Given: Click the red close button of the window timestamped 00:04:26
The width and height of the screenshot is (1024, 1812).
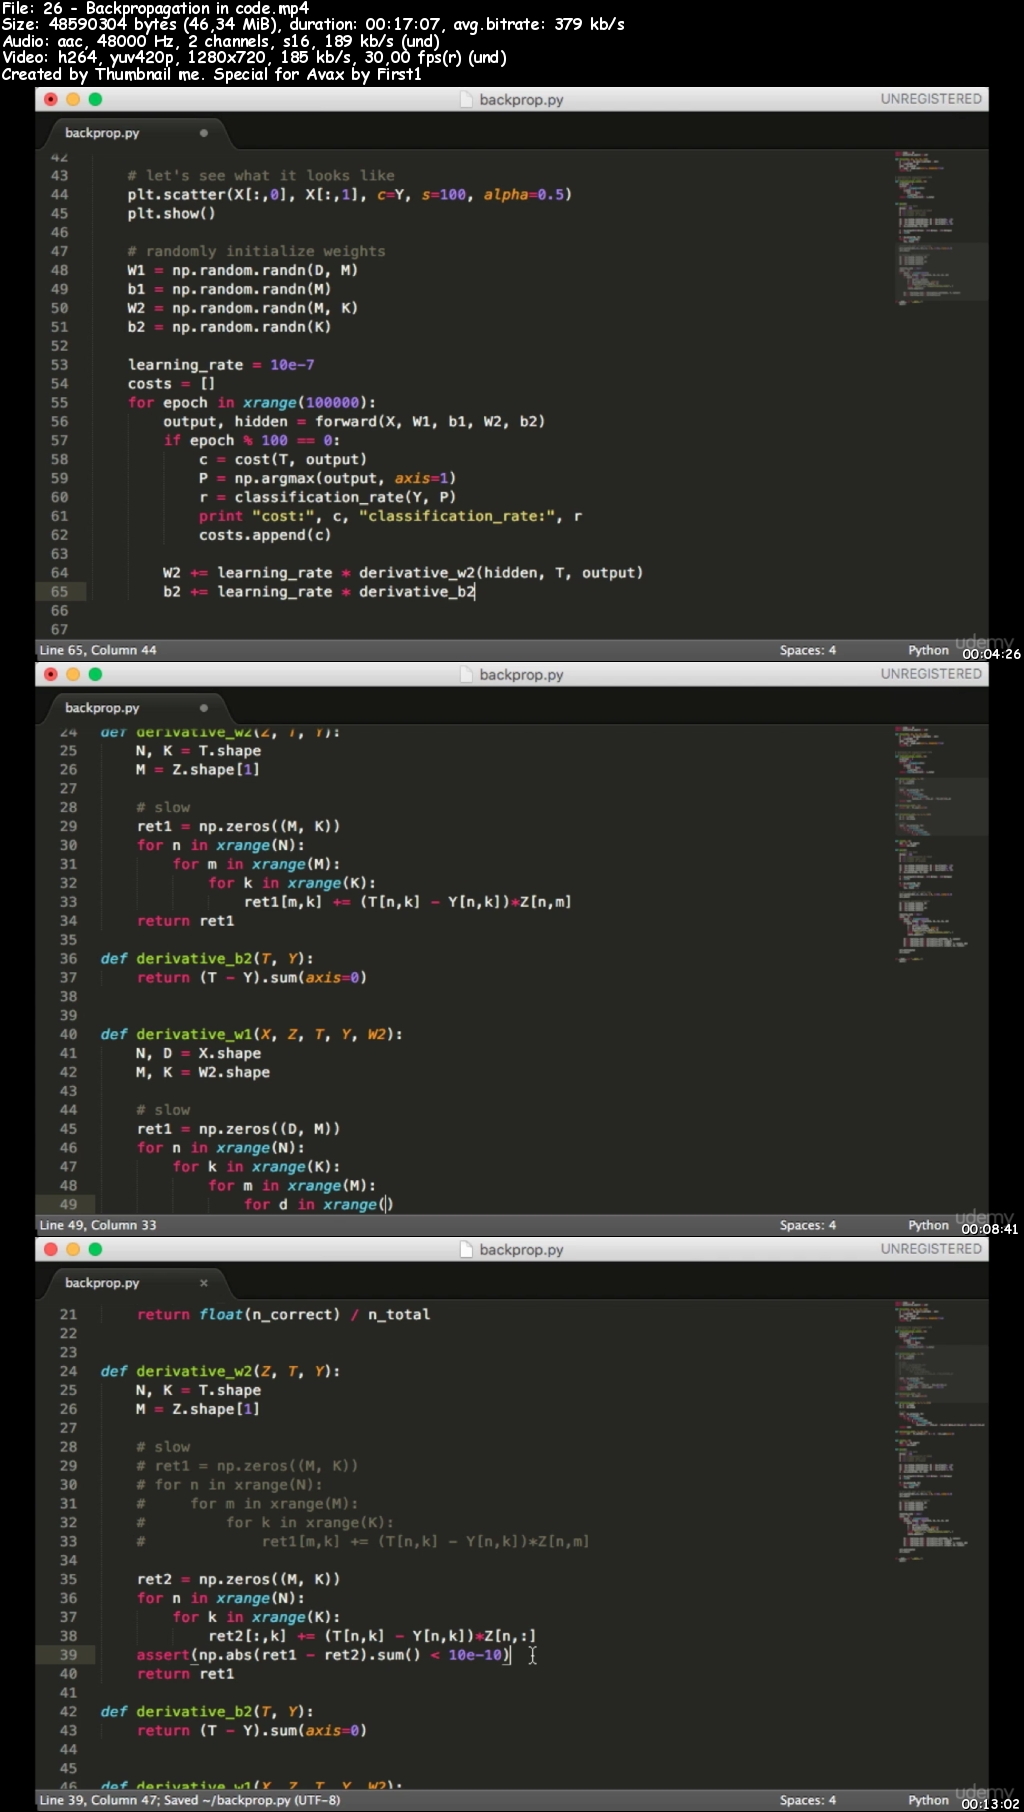Looking at the screenshot, I should pyautogui.click(x=50, y=99).
